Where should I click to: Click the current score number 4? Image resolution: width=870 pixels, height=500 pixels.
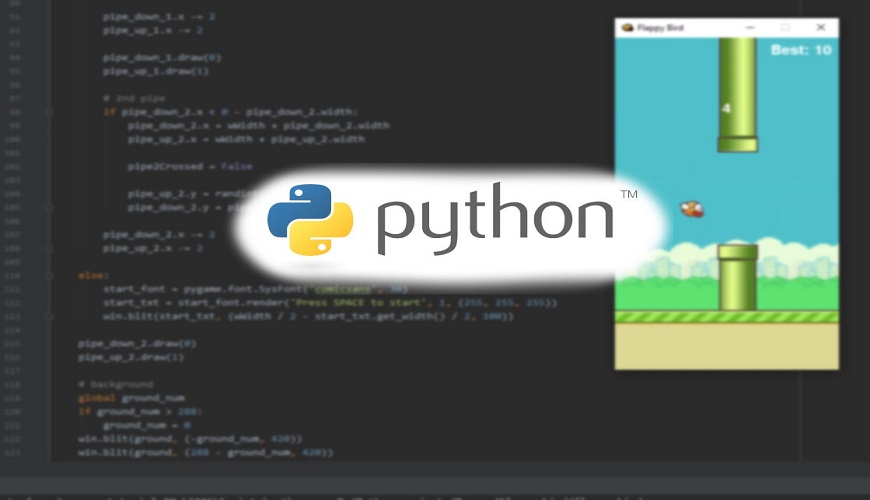[x=726, y=108]
